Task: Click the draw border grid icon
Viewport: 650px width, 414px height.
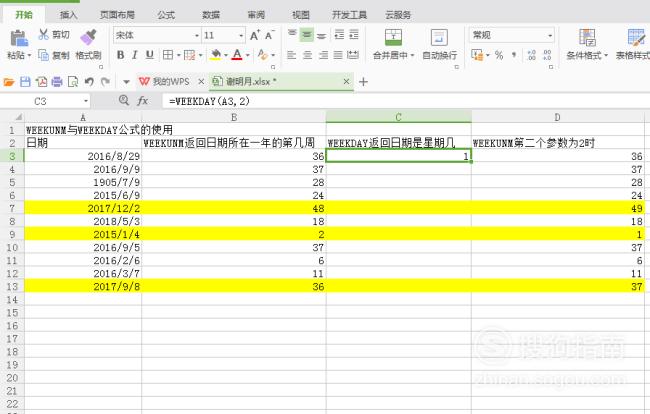Action: click(x=189, y=55)
